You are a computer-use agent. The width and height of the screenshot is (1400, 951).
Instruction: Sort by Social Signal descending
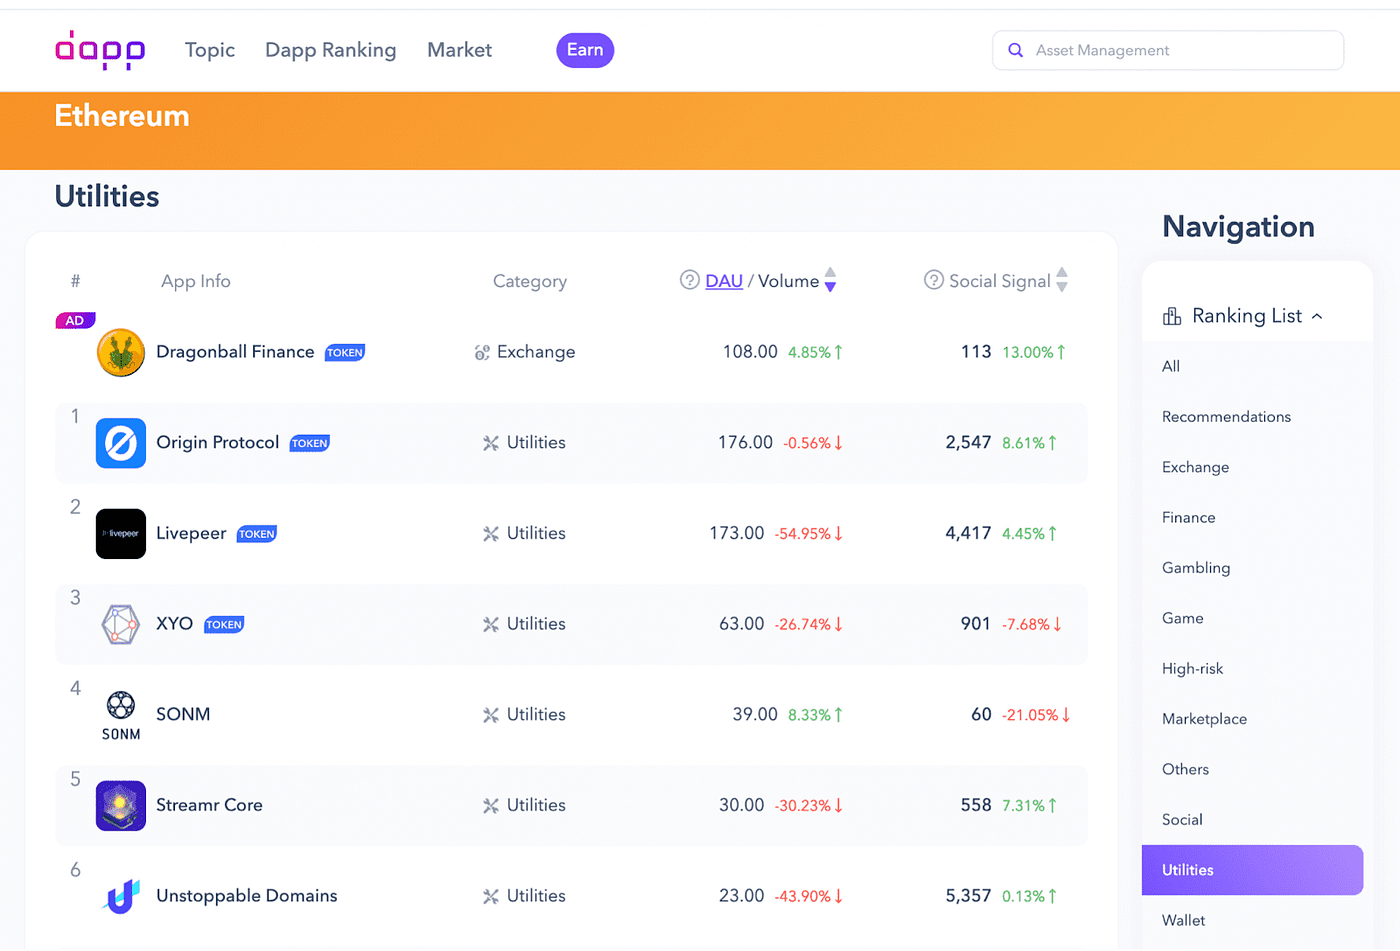pyautogui.click(x=1062, y=285)
